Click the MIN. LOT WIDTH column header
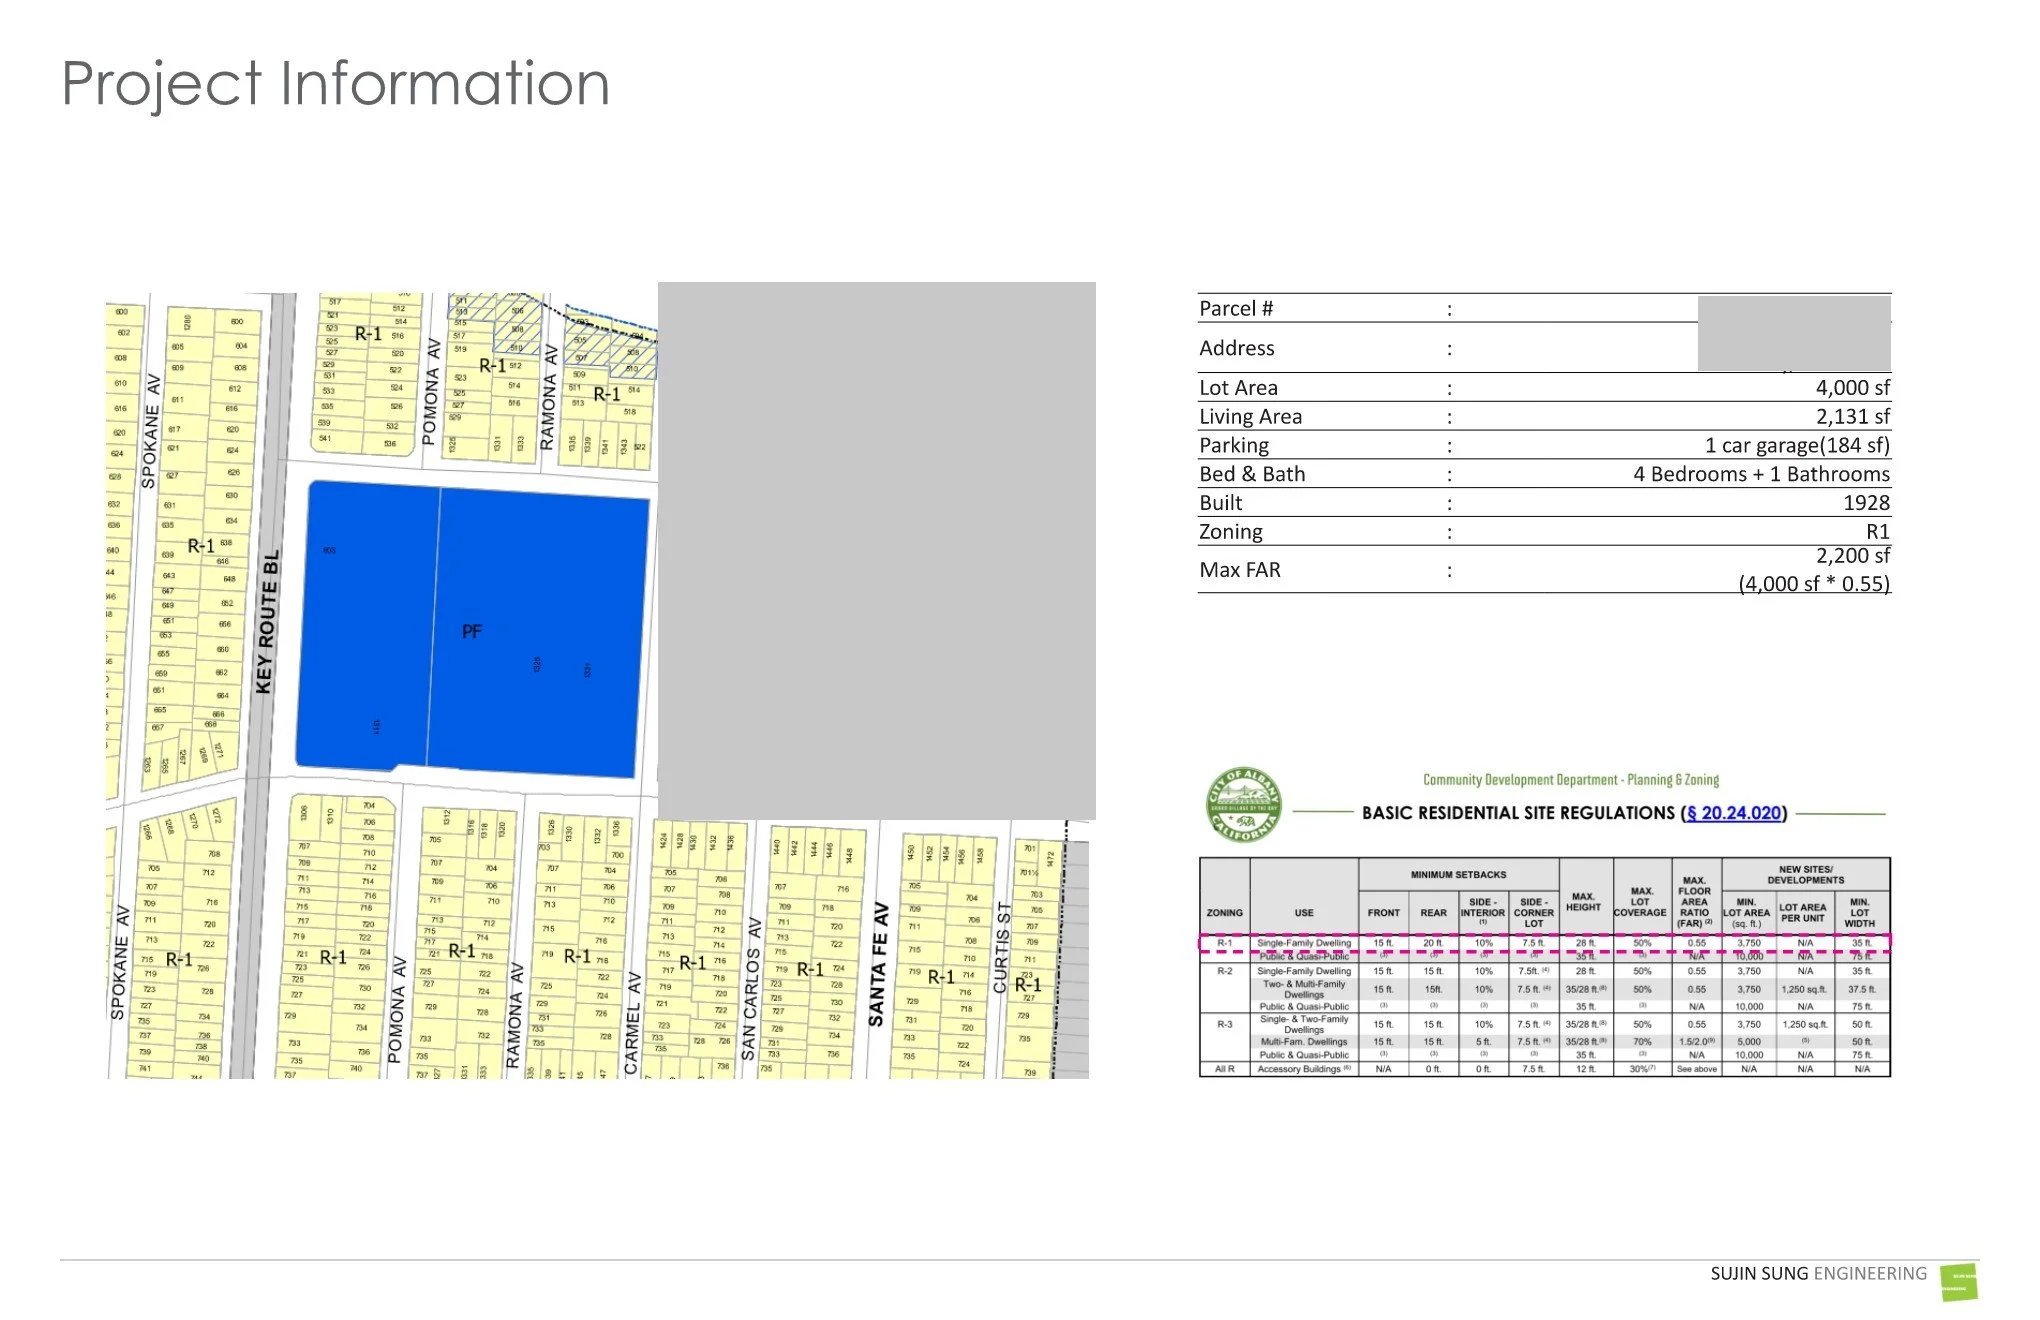 [x=1860, y=913]
